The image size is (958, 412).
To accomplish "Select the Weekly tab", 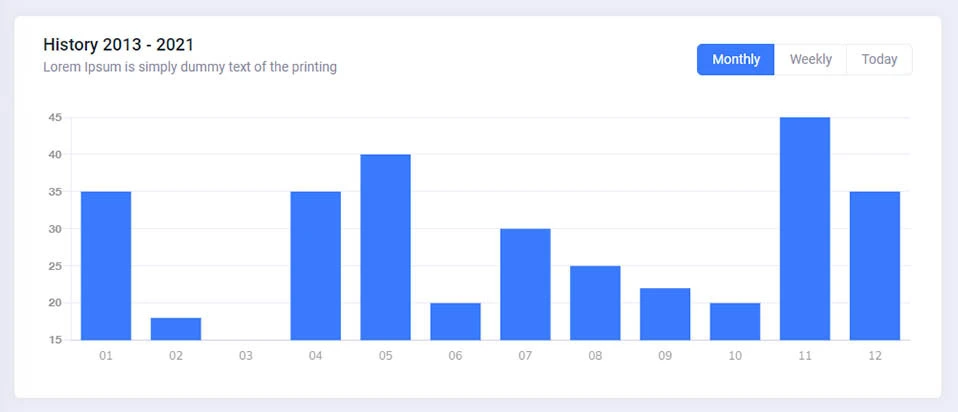I will click(x=810, y=59).
